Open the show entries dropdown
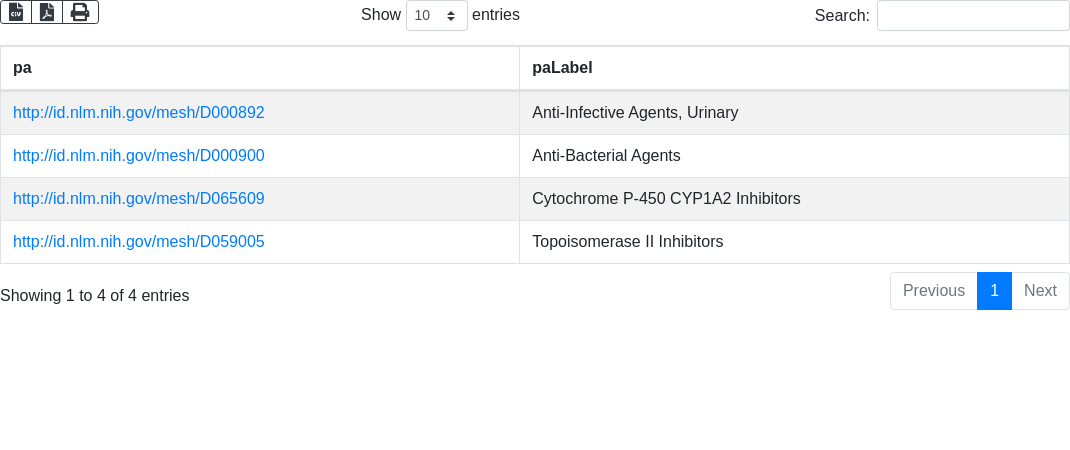 click(x=436, y=15)
